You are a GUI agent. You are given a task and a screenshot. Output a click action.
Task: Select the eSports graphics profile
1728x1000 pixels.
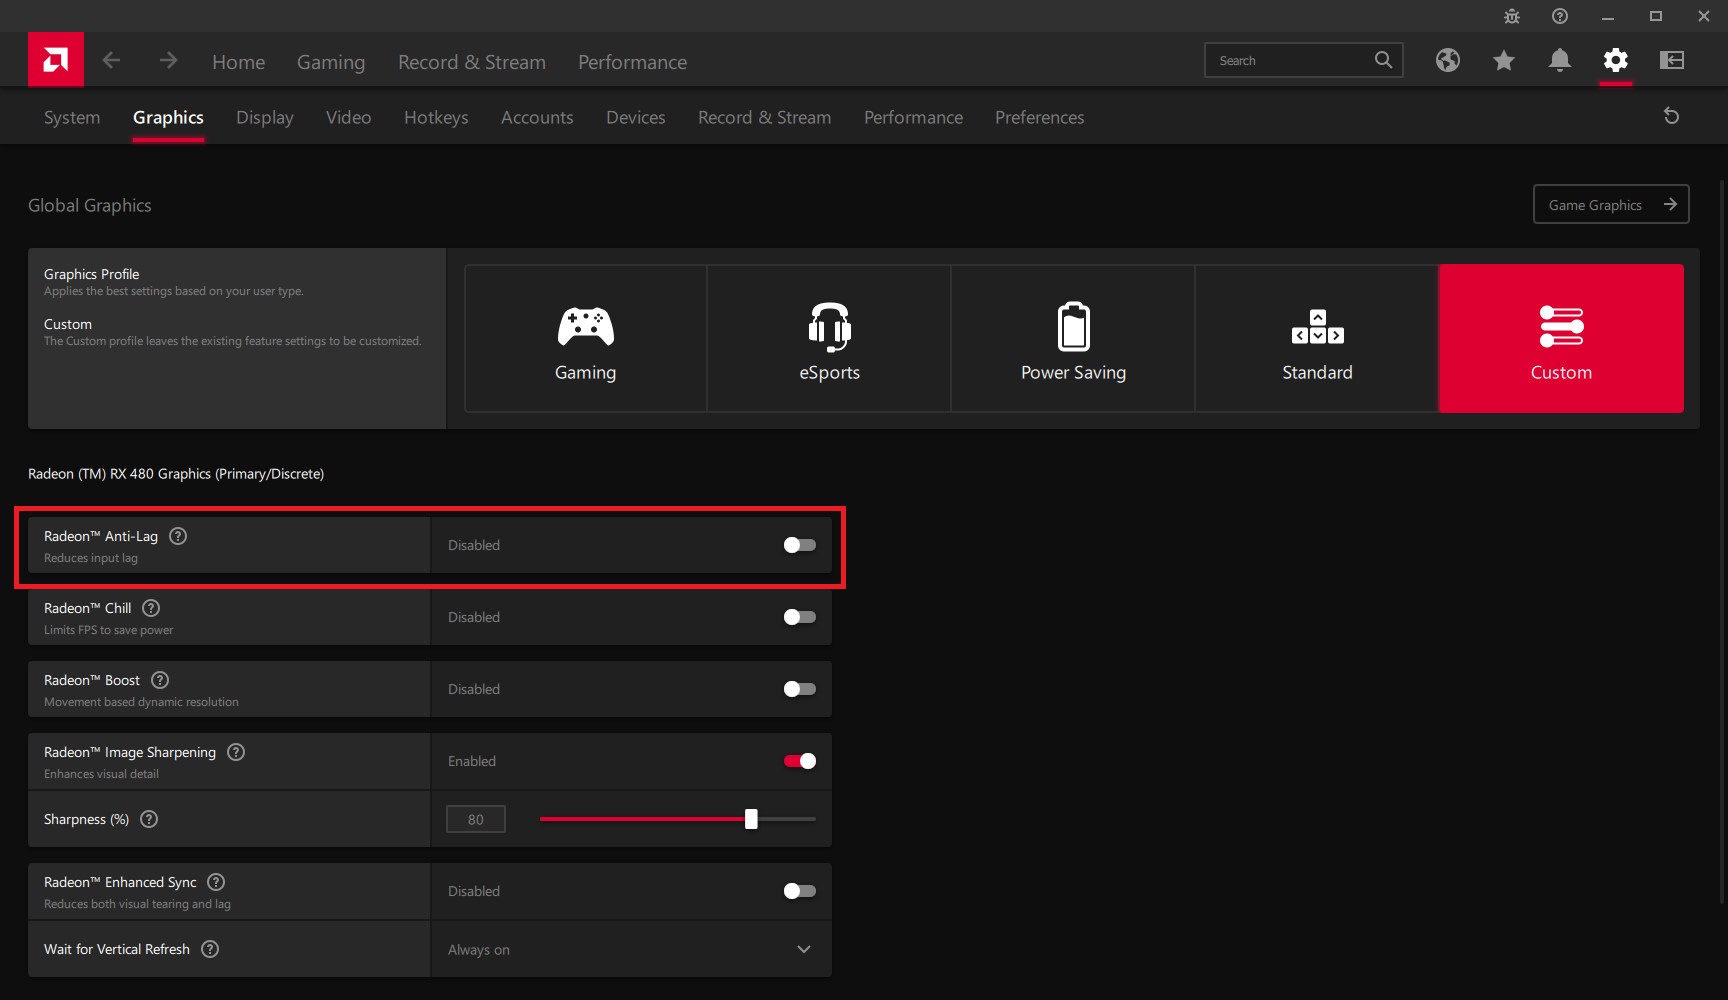click(x=829, y=338)
